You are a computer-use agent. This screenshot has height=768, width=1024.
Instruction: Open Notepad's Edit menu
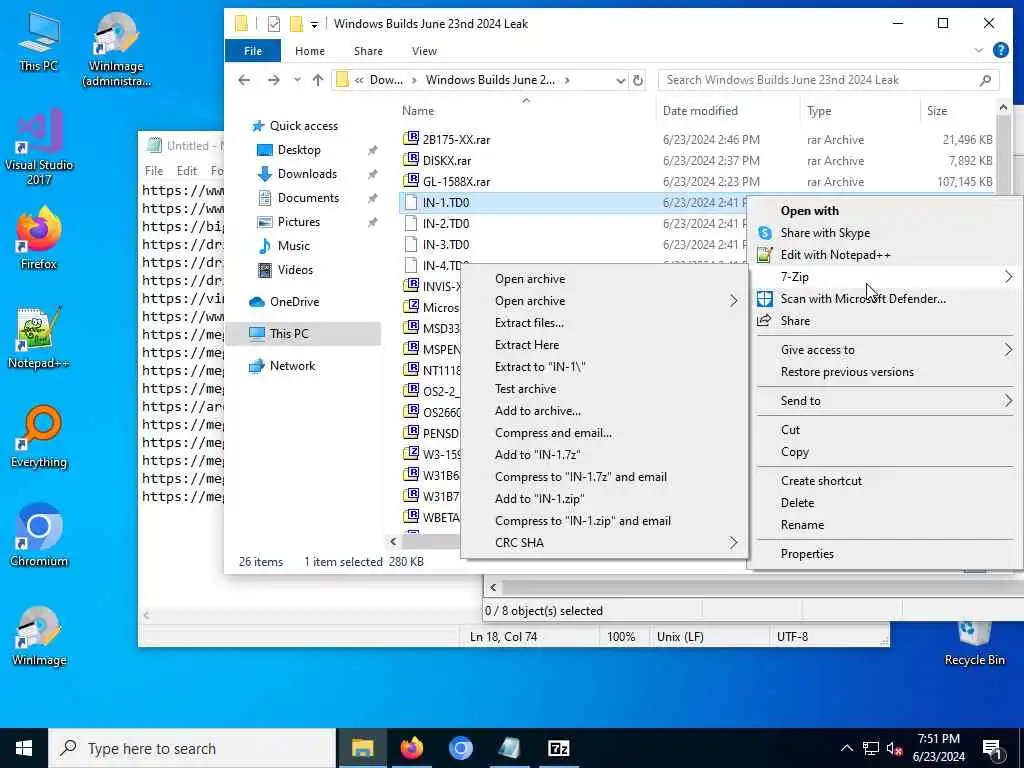187,170
